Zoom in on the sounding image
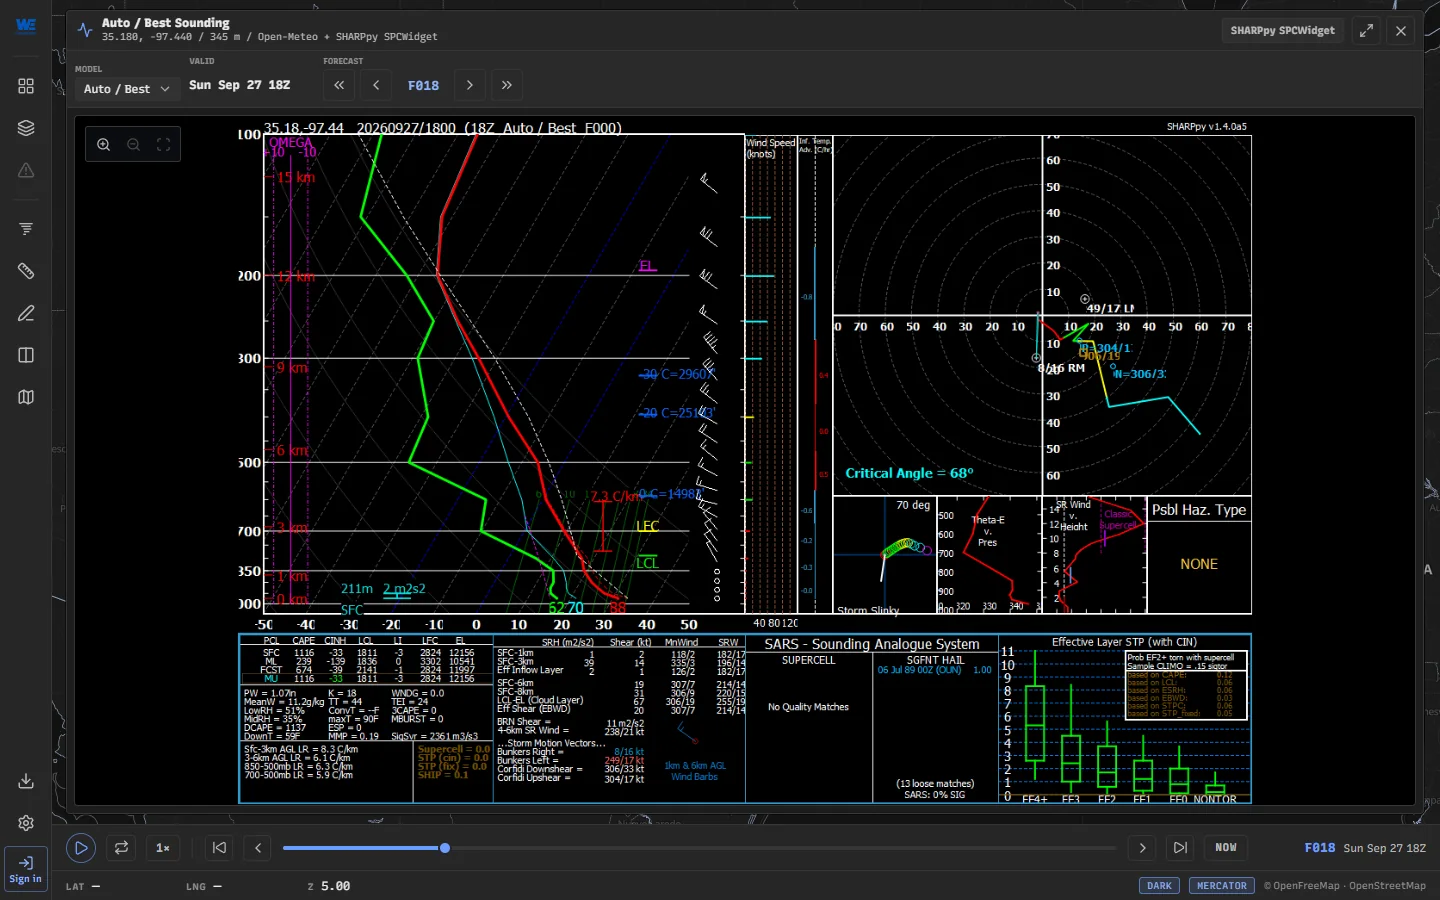 [x=104, y=145]
